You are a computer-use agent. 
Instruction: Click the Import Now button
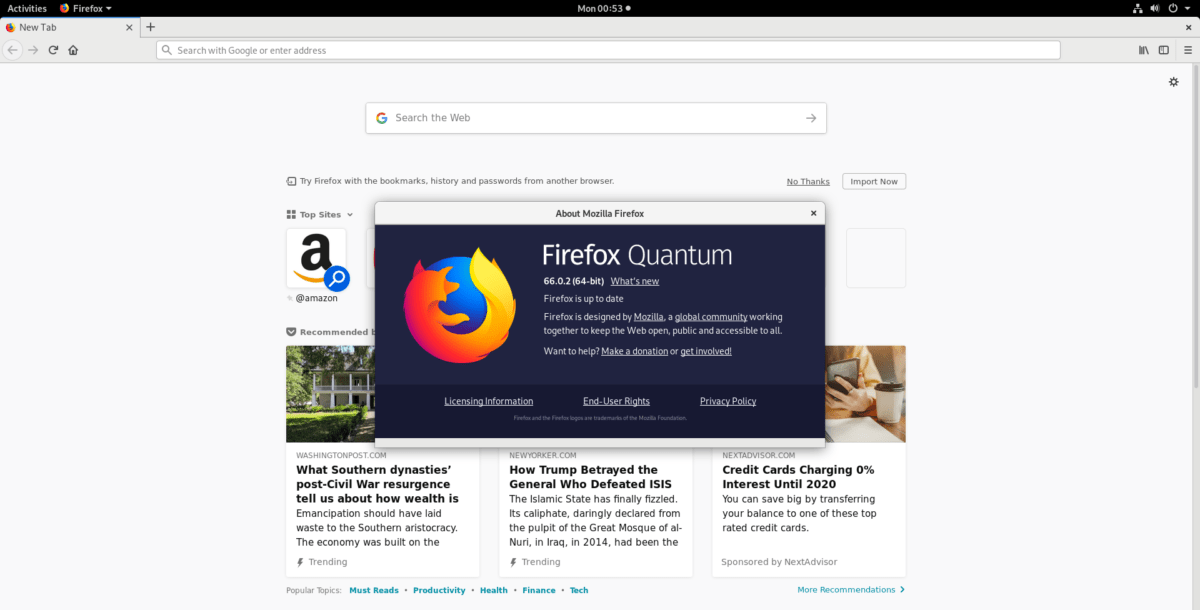tap(874, 181)
